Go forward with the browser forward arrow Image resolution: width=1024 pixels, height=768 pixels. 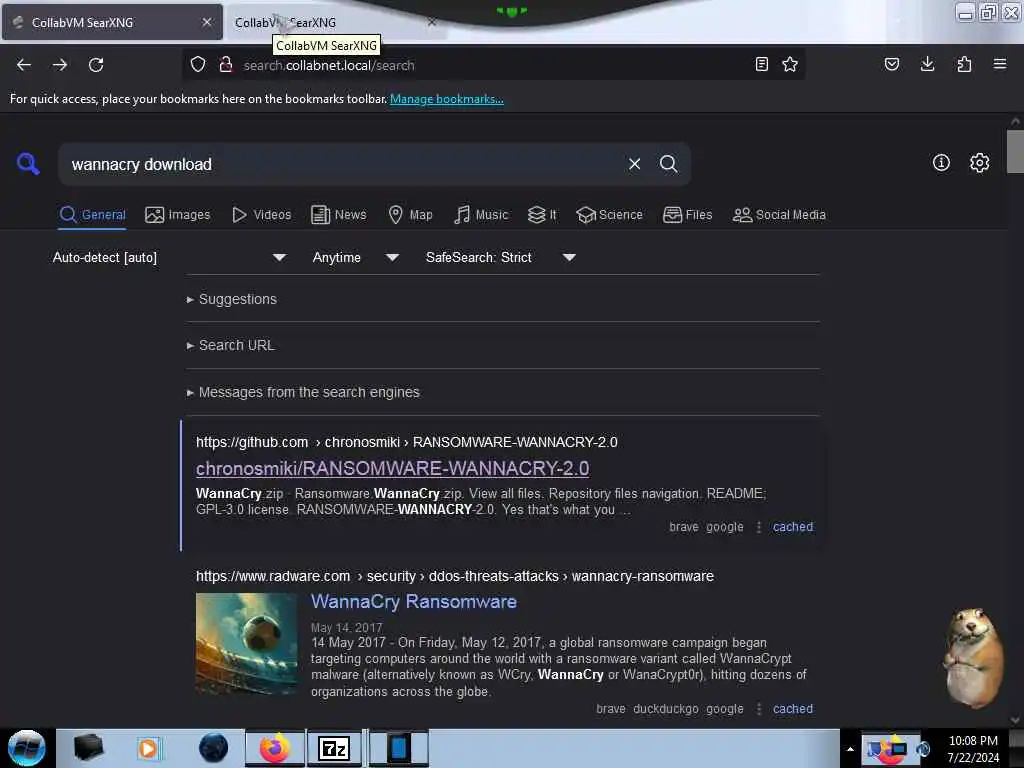60,65
